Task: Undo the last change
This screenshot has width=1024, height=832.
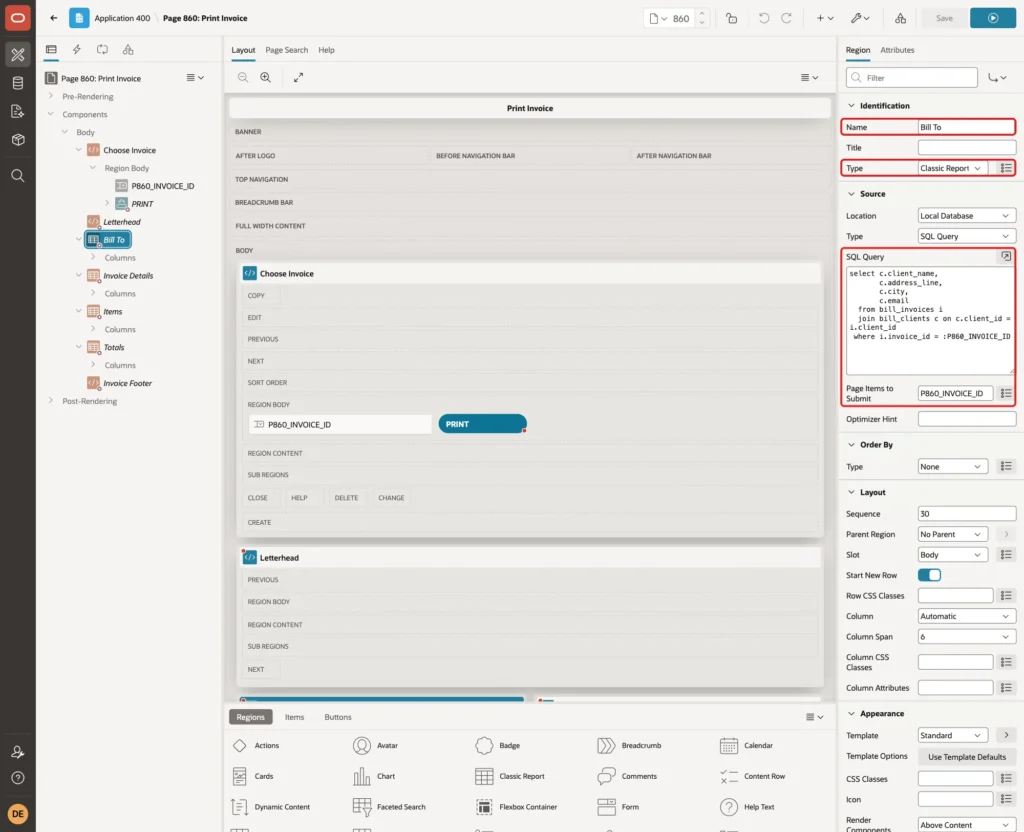Action: click(763, 18)
